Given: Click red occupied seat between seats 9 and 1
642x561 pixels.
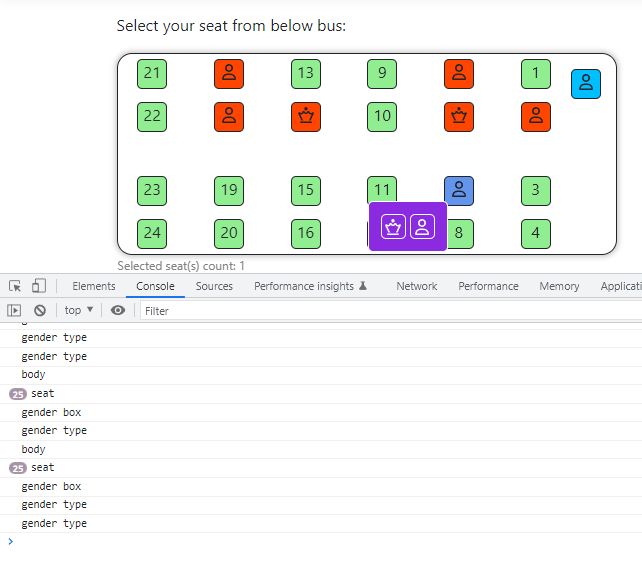Looking at the screenshot, I should 459,74.
